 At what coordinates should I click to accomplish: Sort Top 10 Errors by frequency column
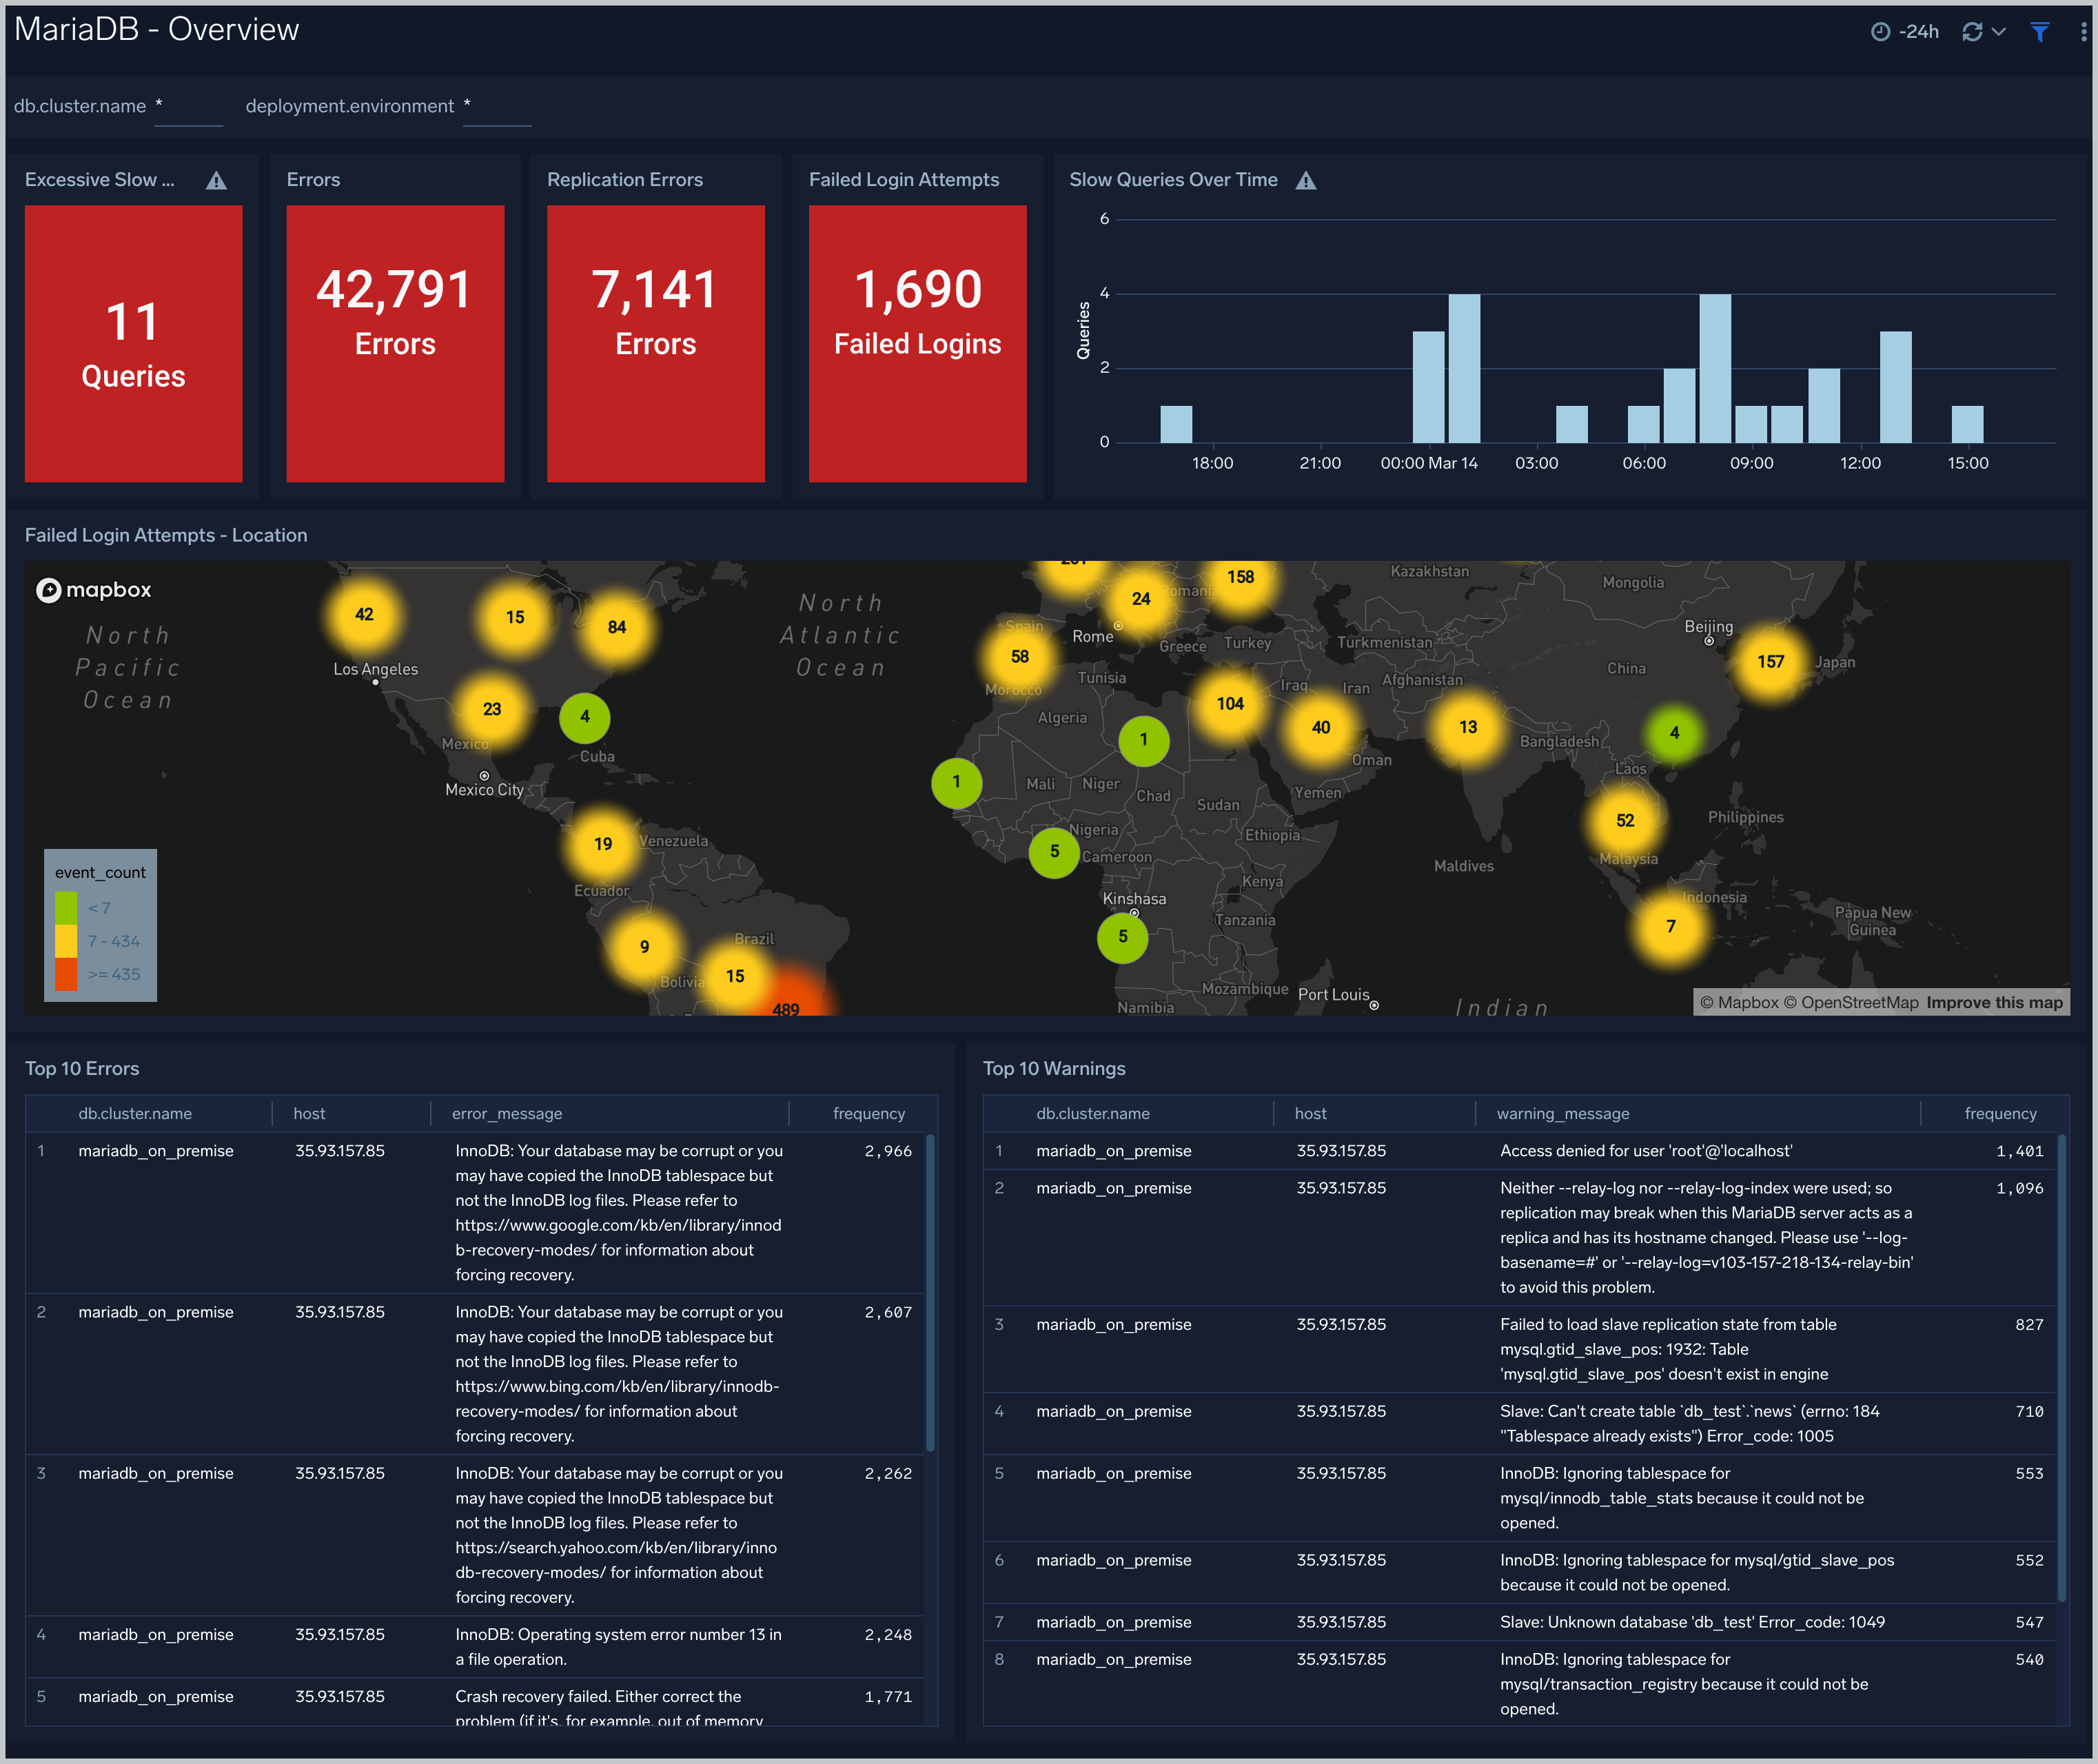point(868,1114)
